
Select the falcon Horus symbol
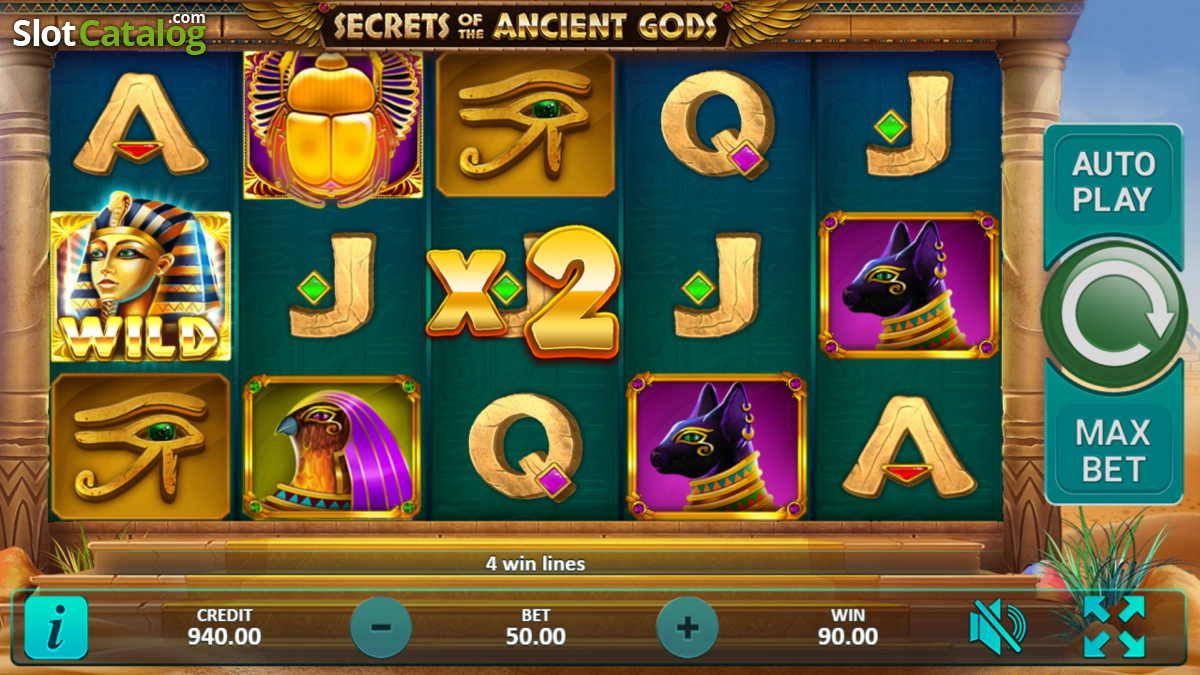[x=332, y=445]
